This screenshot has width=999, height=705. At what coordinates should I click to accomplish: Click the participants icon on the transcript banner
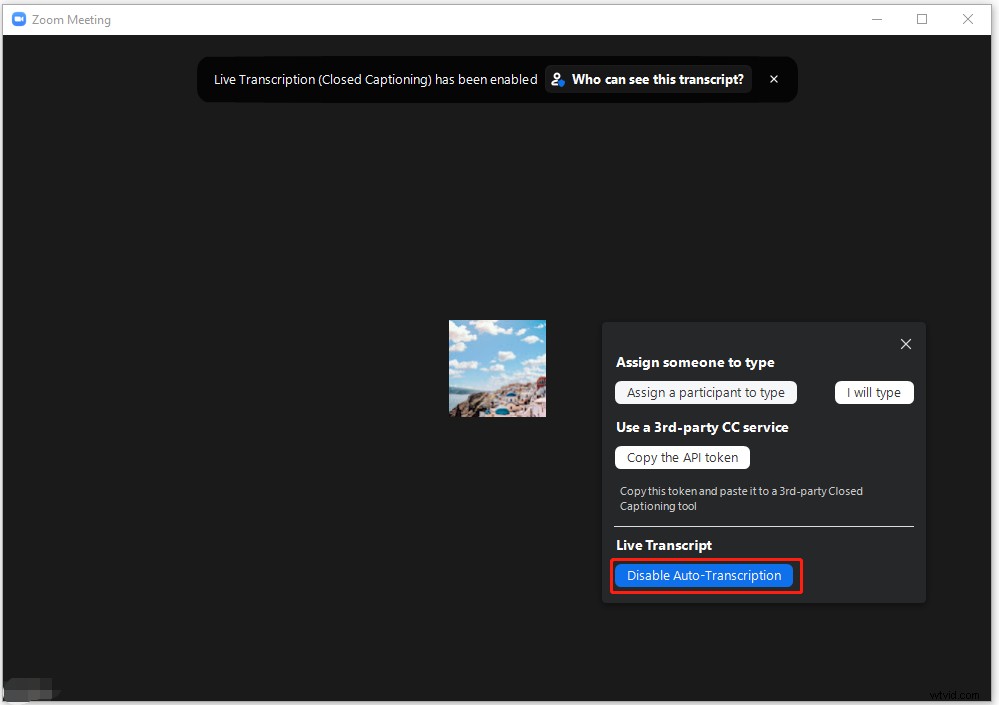pos(557,79)
